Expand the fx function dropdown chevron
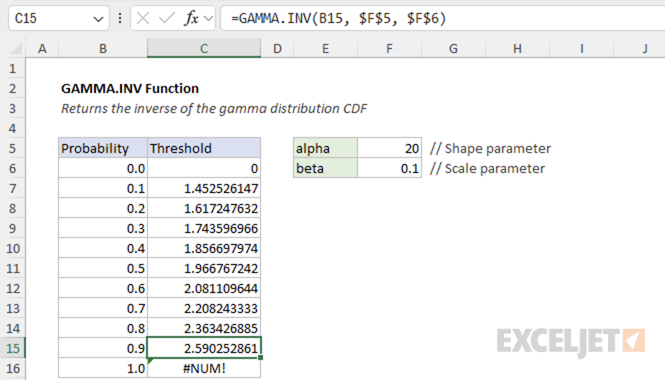This screenshot has height=380, width=665. 208,19
